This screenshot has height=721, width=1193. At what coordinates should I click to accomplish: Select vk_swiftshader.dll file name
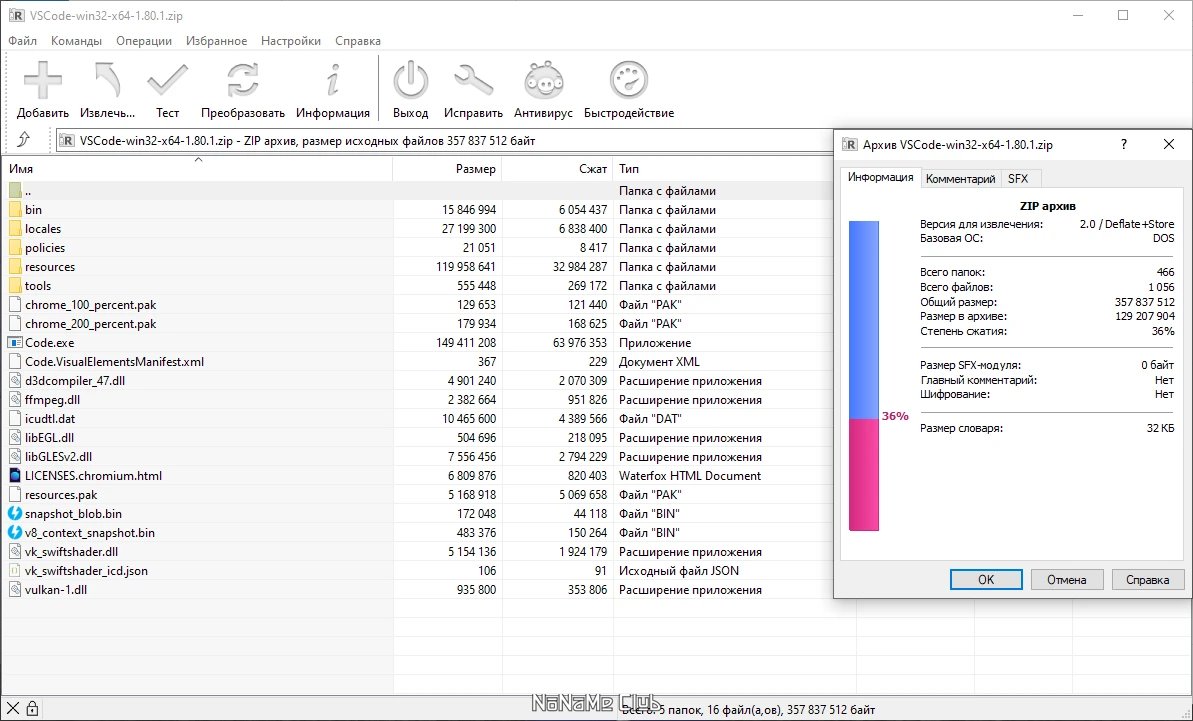point(72,551)
